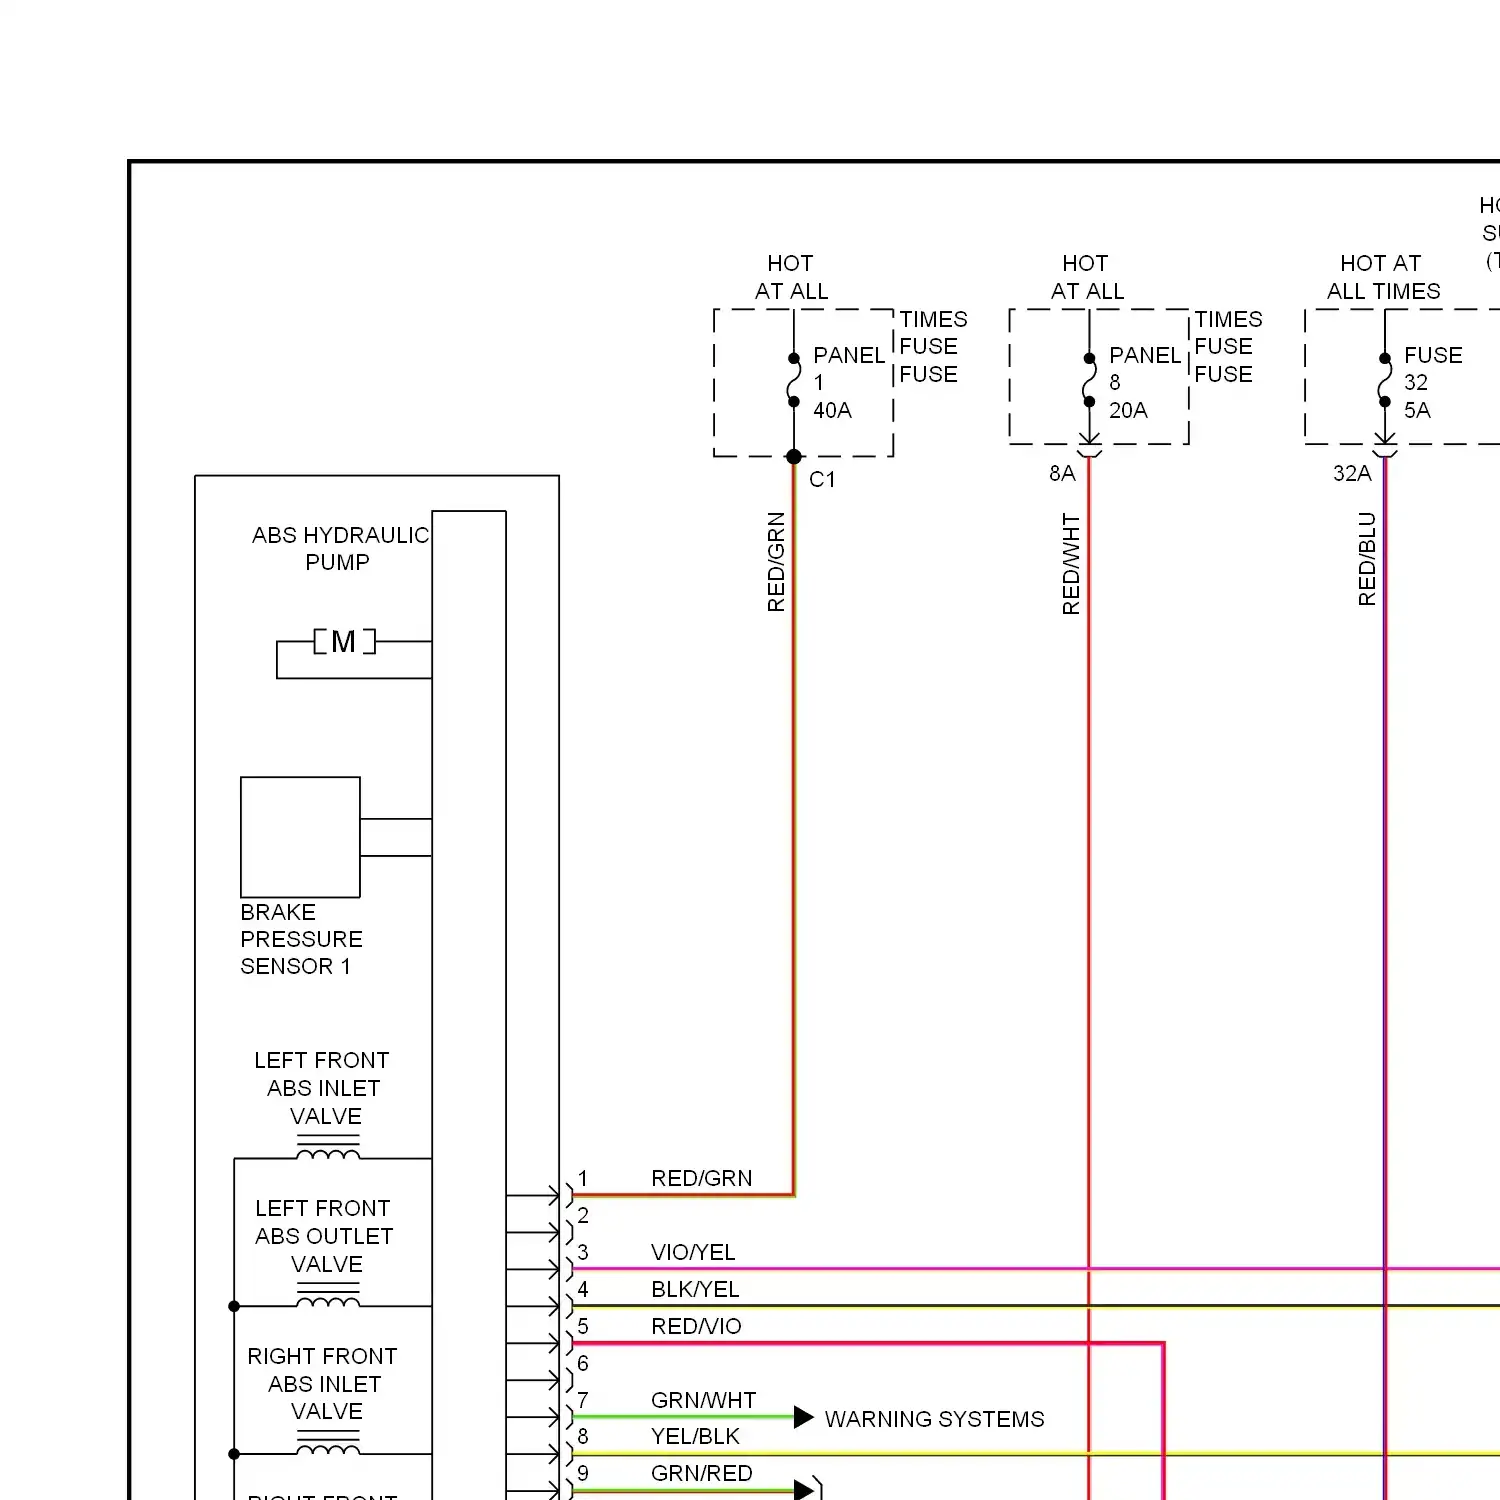Click PANEL 8 20A fuse text
This screenshot has width=1500, height=1500.
click(x=1144, y=382)
